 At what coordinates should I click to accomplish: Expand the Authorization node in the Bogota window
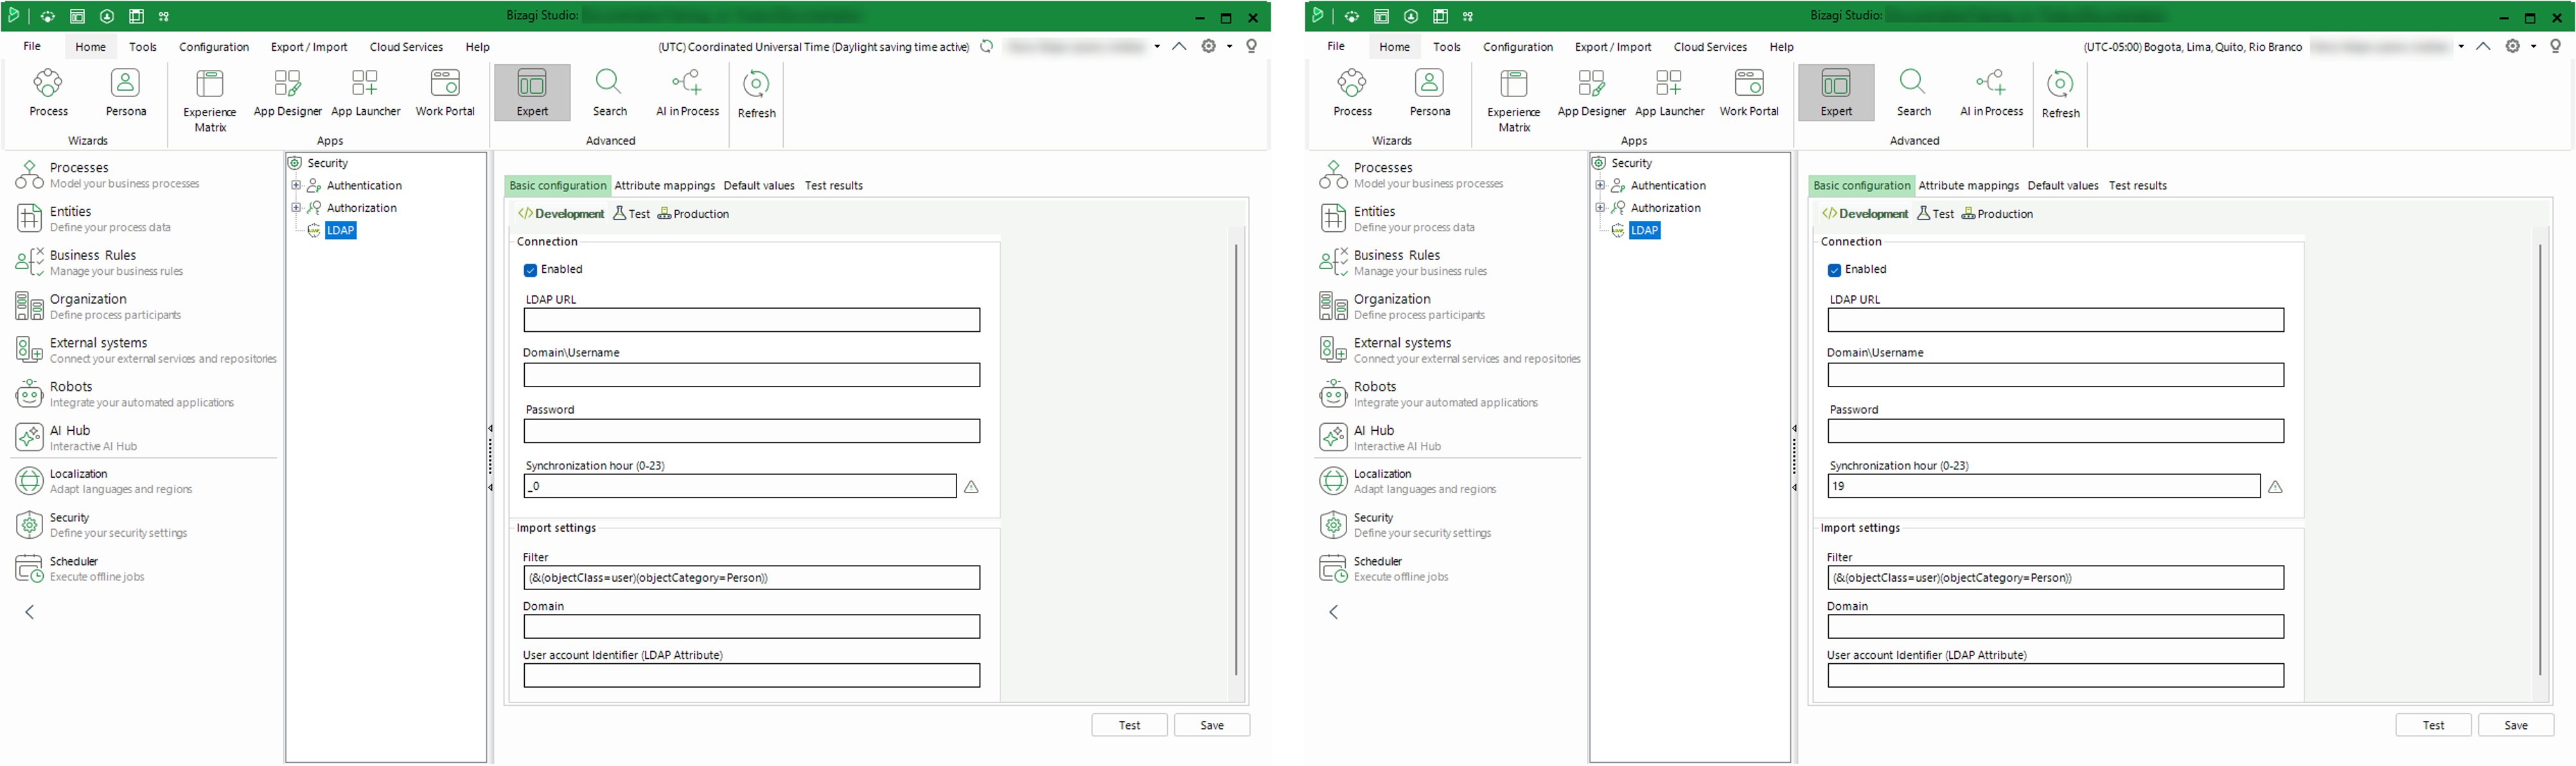click(1600, 208)
